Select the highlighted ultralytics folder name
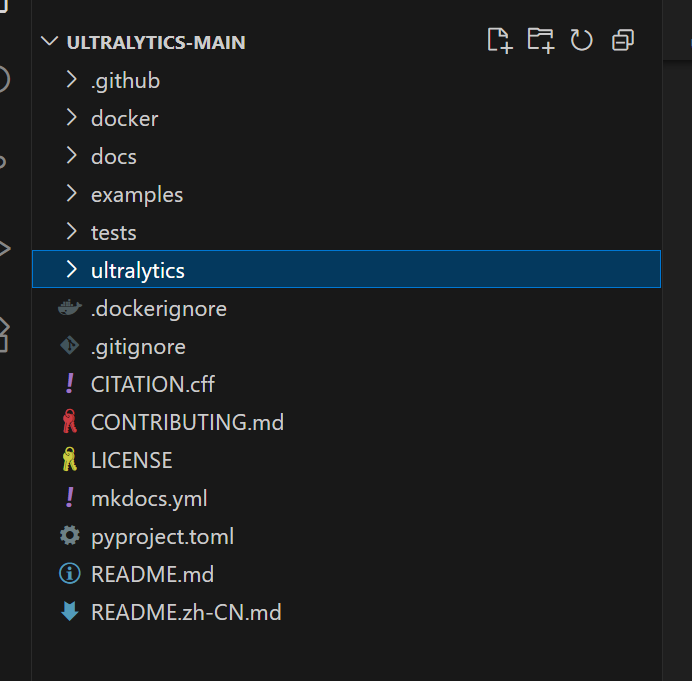Screen dimensions: 692x681 (138, 271)
